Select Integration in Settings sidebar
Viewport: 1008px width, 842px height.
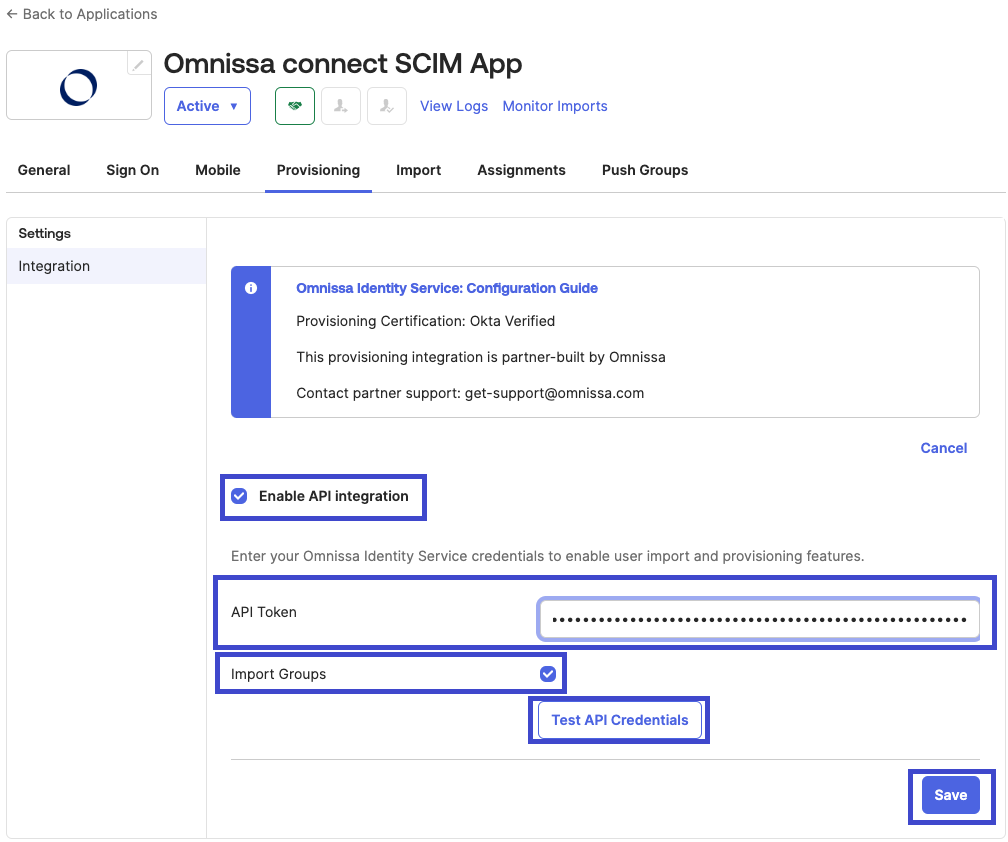pyautogui.click(x=106, y=266)
